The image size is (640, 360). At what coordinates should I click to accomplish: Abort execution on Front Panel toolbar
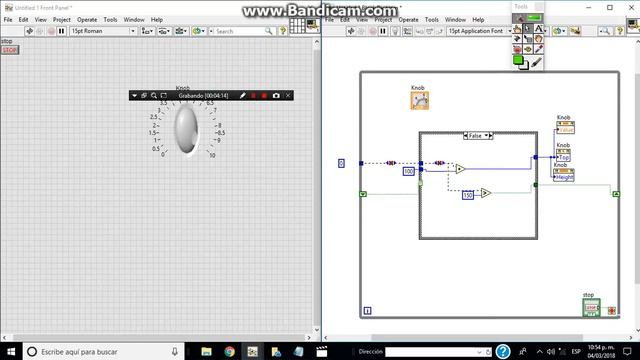coord(51,31)
